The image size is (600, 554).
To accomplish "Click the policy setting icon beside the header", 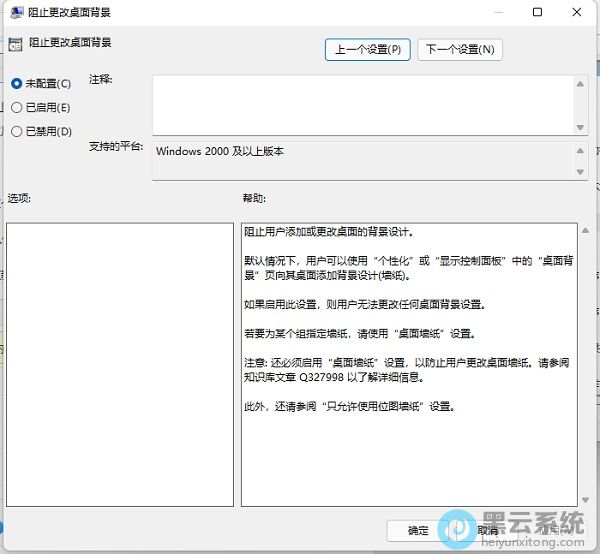I will (x=15, y=43).
